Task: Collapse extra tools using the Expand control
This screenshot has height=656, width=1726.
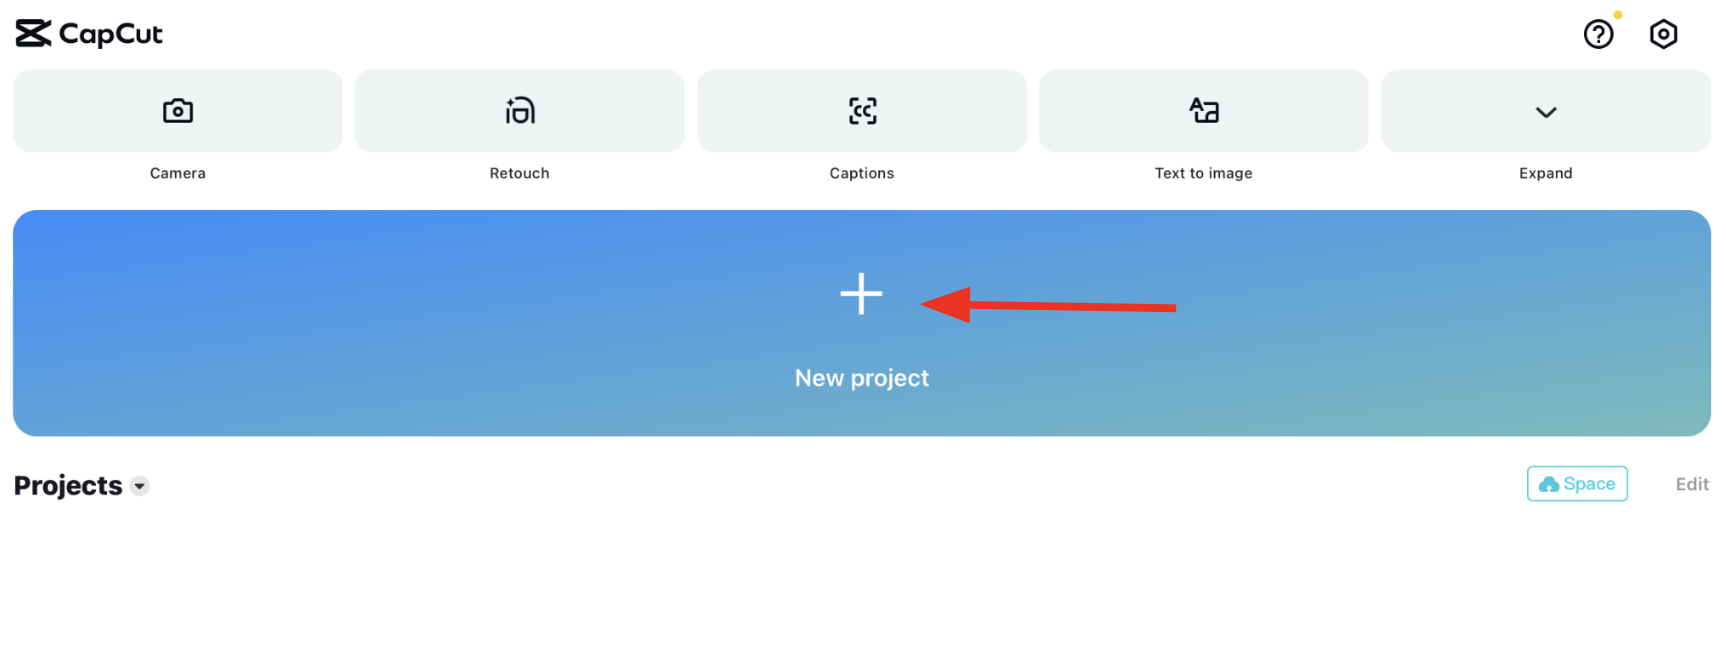Action: [1545, 111]
